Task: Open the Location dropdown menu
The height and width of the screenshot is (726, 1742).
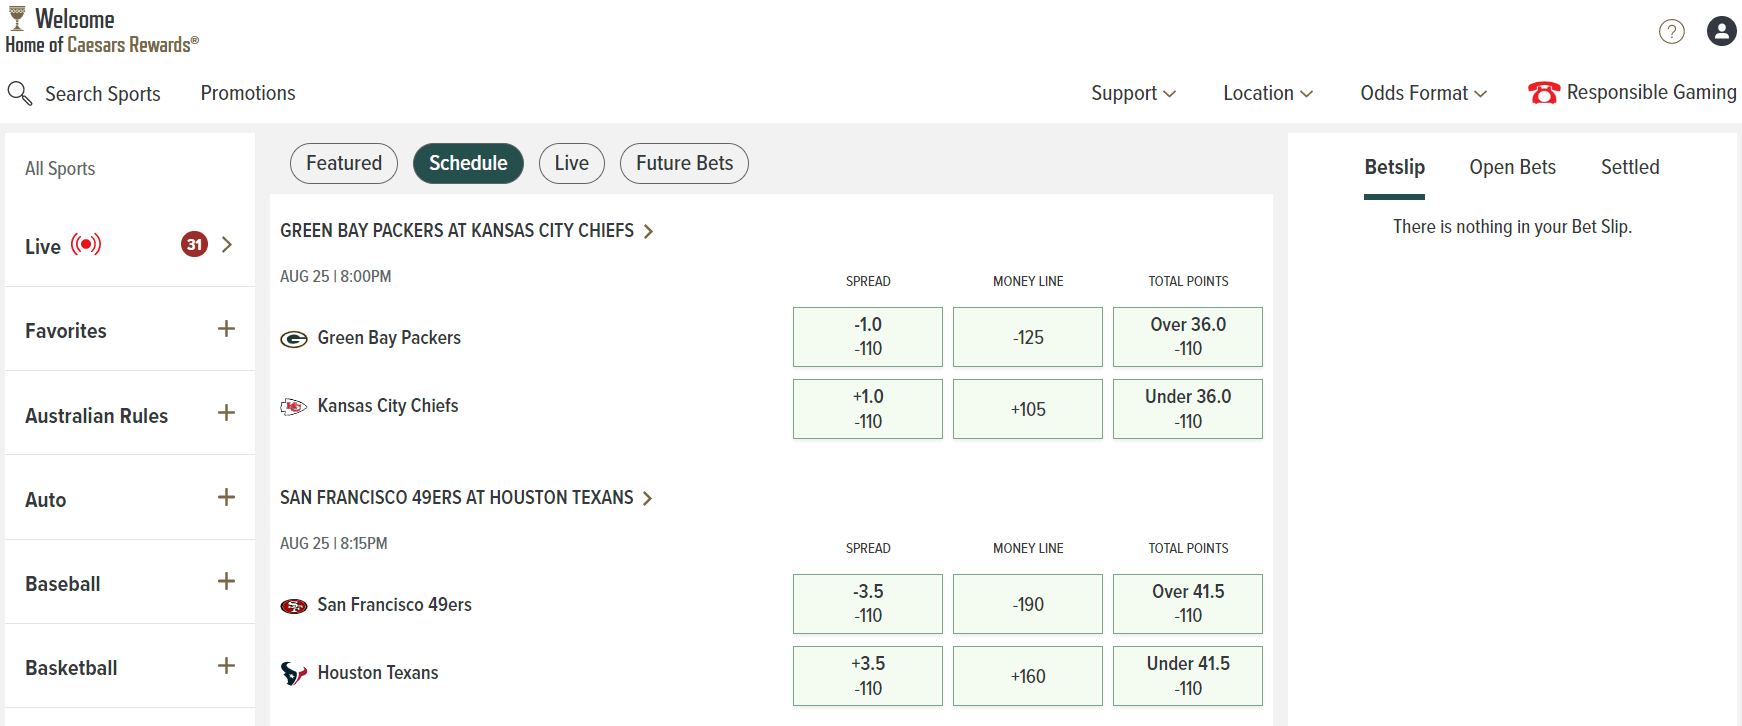Action: pos(1267,93)
